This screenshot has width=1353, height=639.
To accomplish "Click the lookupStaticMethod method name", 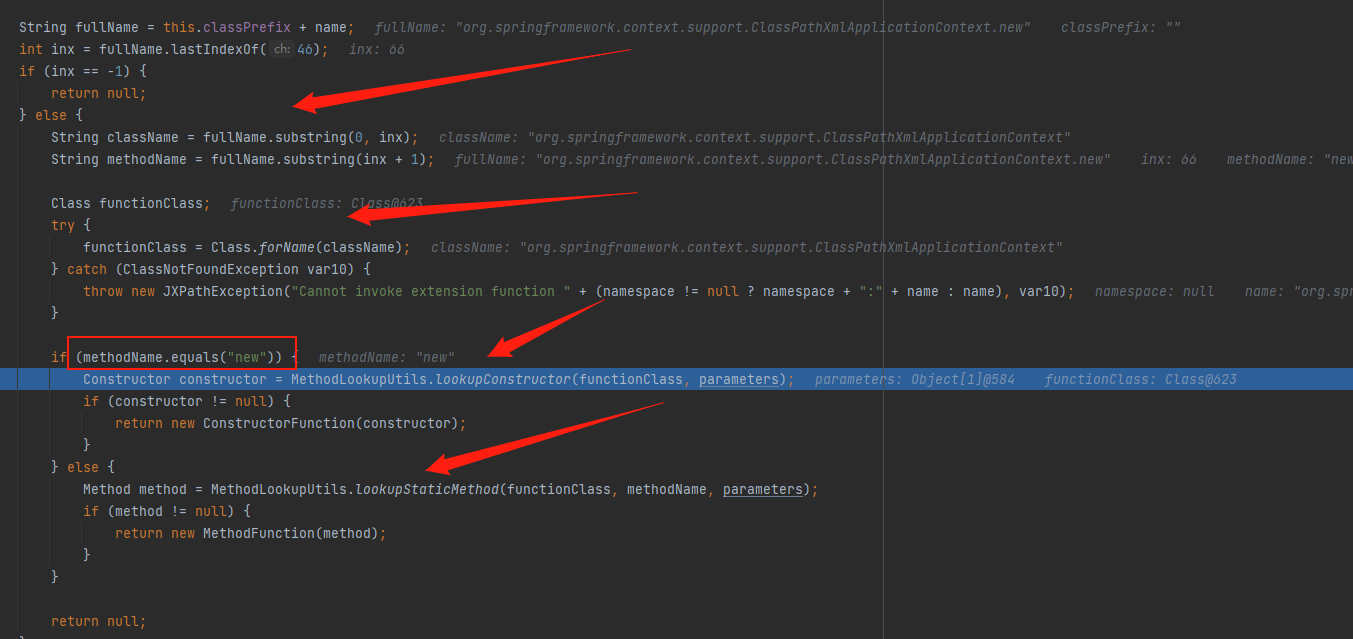I will point(427,489).
